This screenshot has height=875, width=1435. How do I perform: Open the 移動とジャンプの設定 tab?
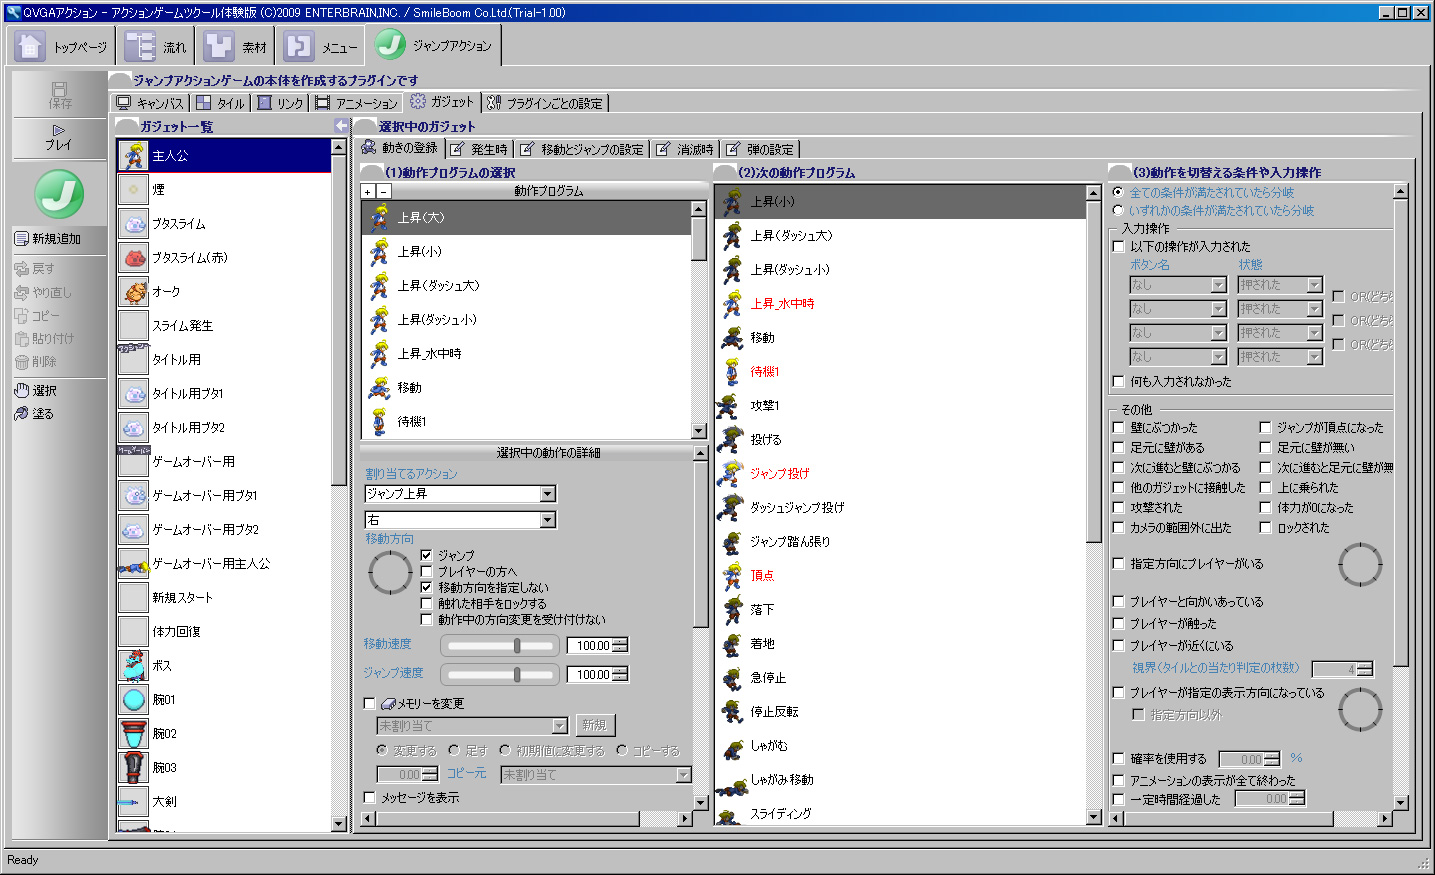coord(583,150)
